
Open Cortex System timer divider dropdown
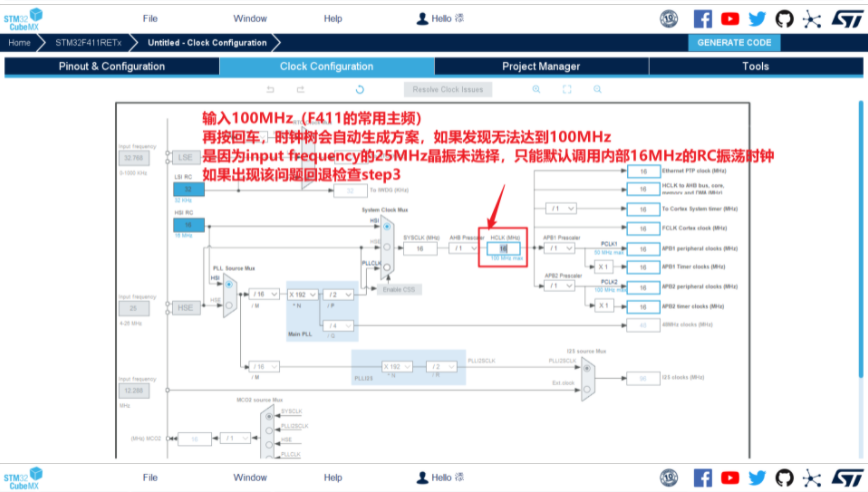(x=561, y=208)
